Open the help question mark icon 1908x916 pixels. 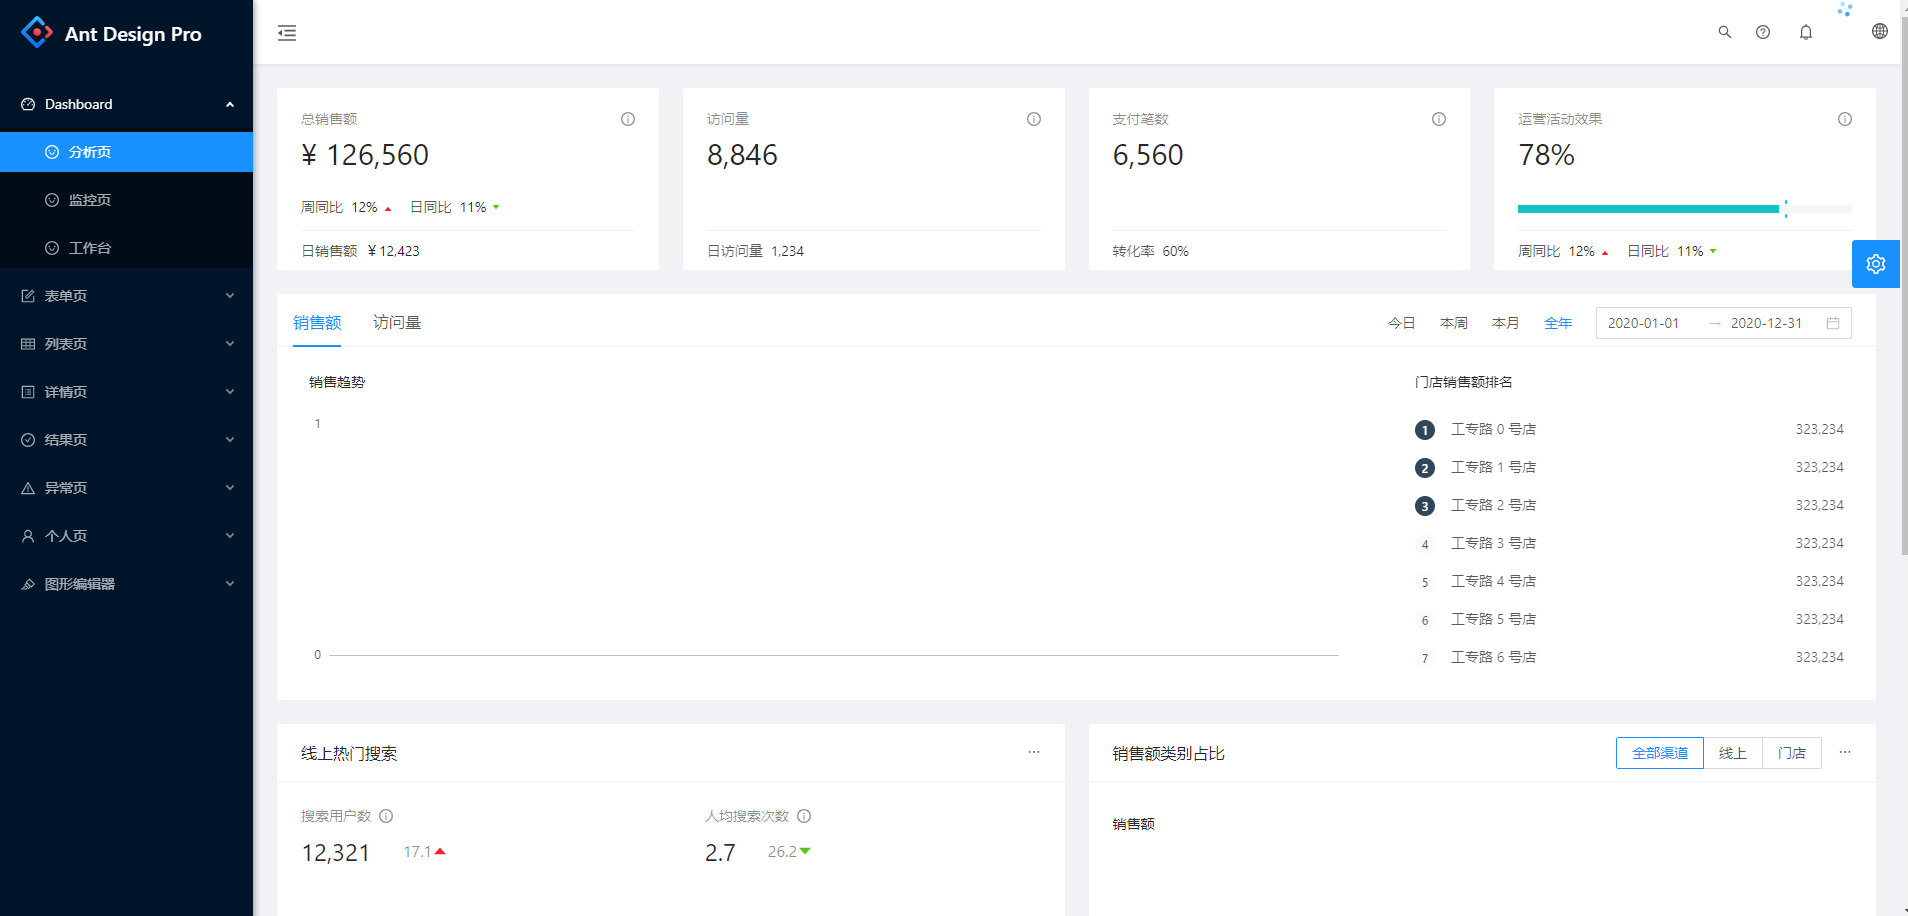pos(1763,32)
